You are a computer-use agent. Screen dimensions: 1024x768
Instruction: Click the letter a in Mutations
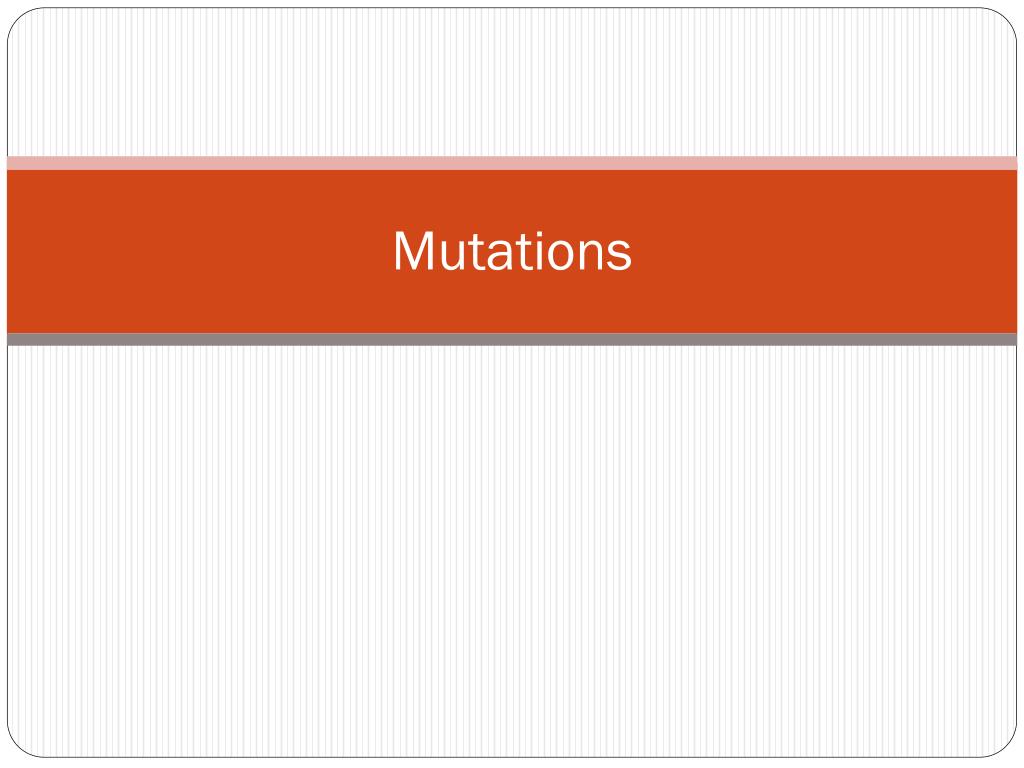(500, 255)
